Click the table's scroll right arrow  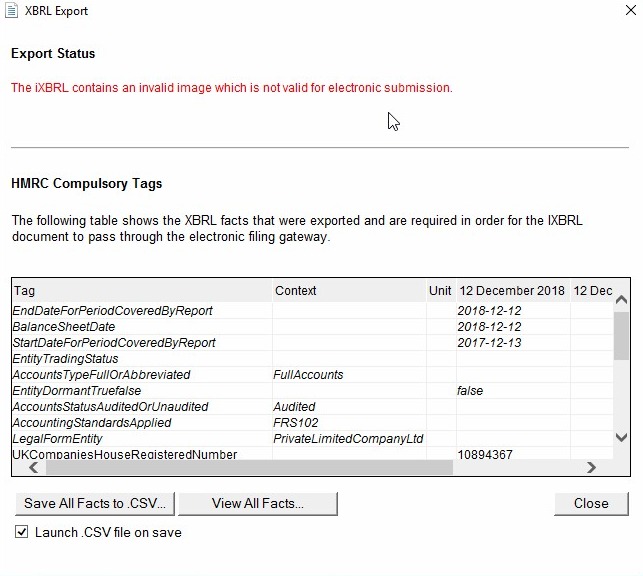(591, 467)
